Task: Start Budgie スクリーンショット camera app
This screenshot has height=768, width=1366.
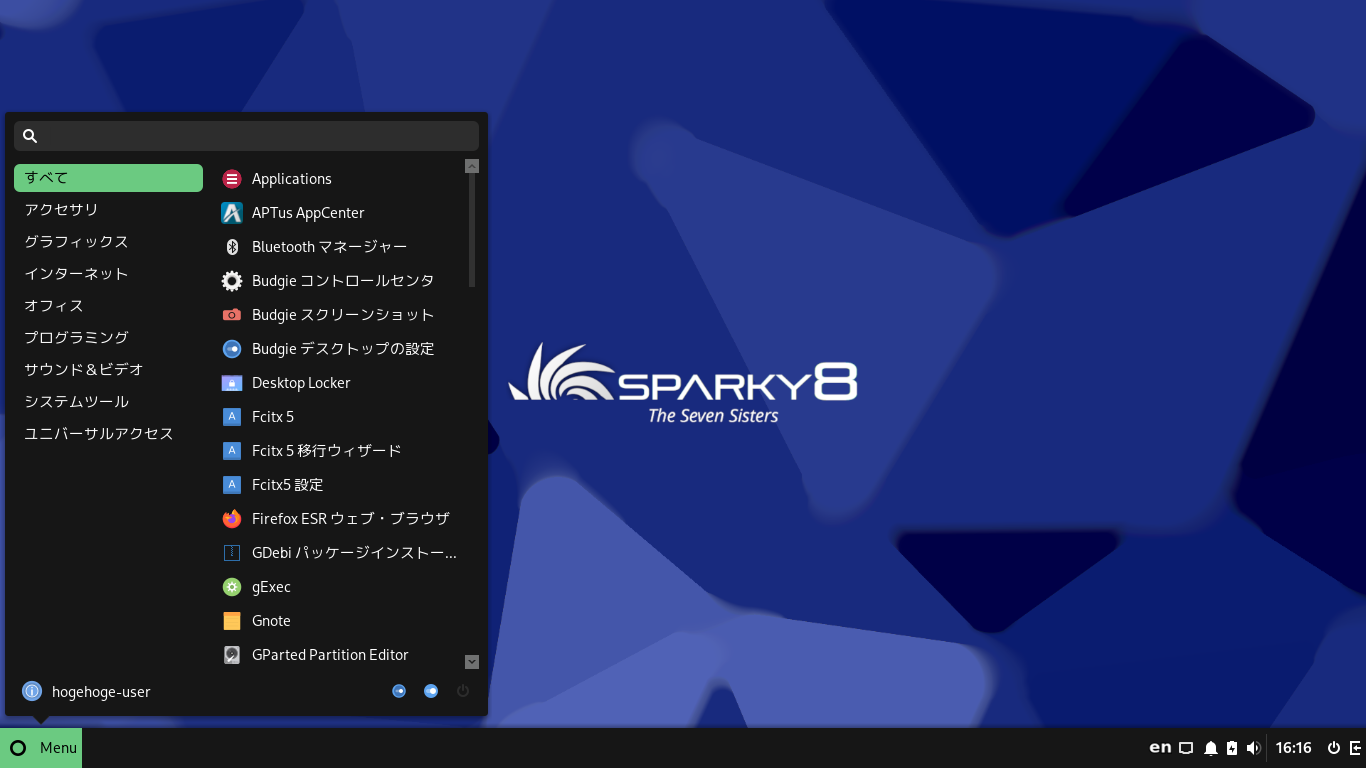Action: (338, 315)
